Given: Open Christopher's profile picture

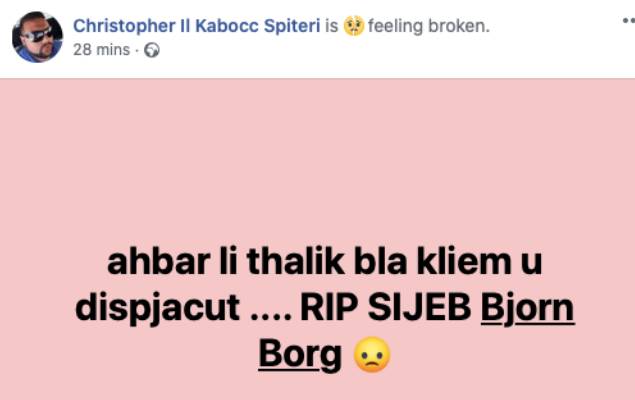Looking at the screenshot, I should point(37,37).
